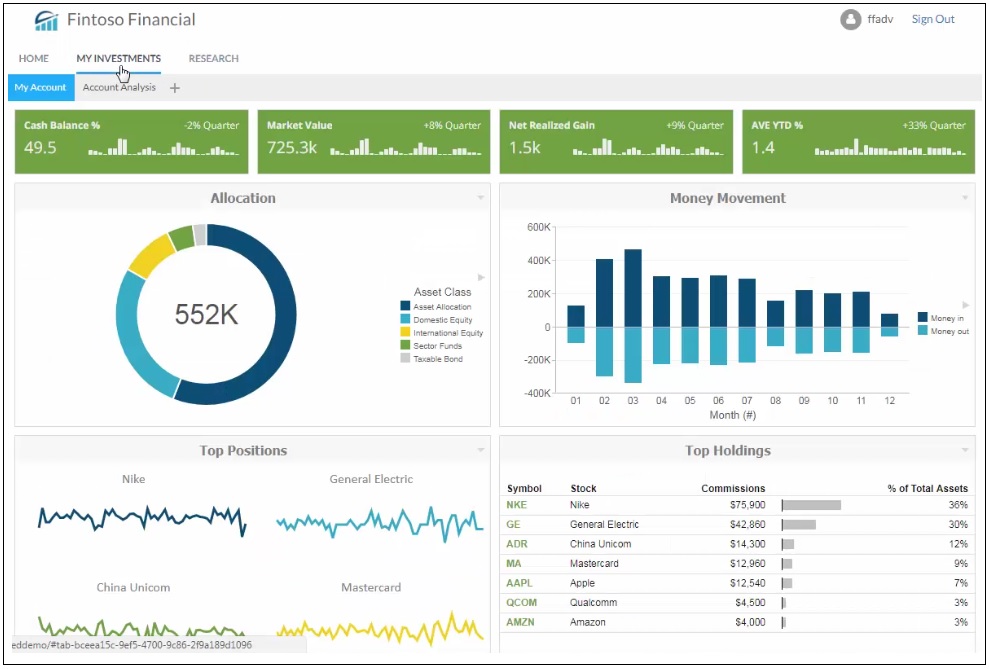This screenshot has width=989, height=669.
Task: Open the NKE symbol link
Action: 516,505
